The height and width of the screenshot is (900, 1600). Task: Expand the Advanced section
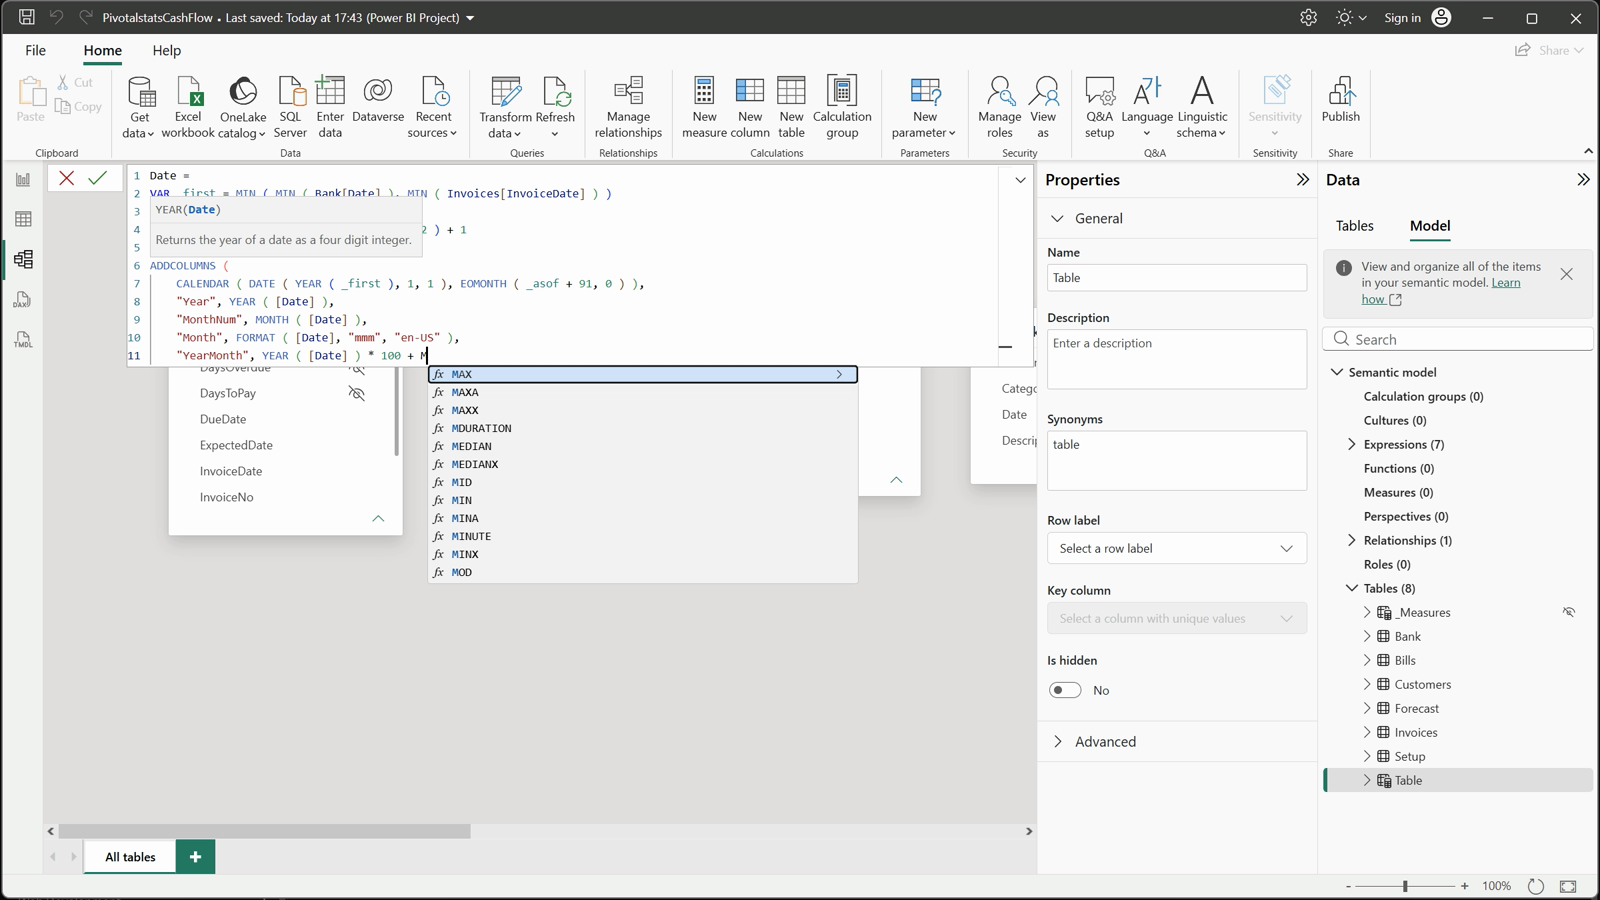tap(1058, 742)
